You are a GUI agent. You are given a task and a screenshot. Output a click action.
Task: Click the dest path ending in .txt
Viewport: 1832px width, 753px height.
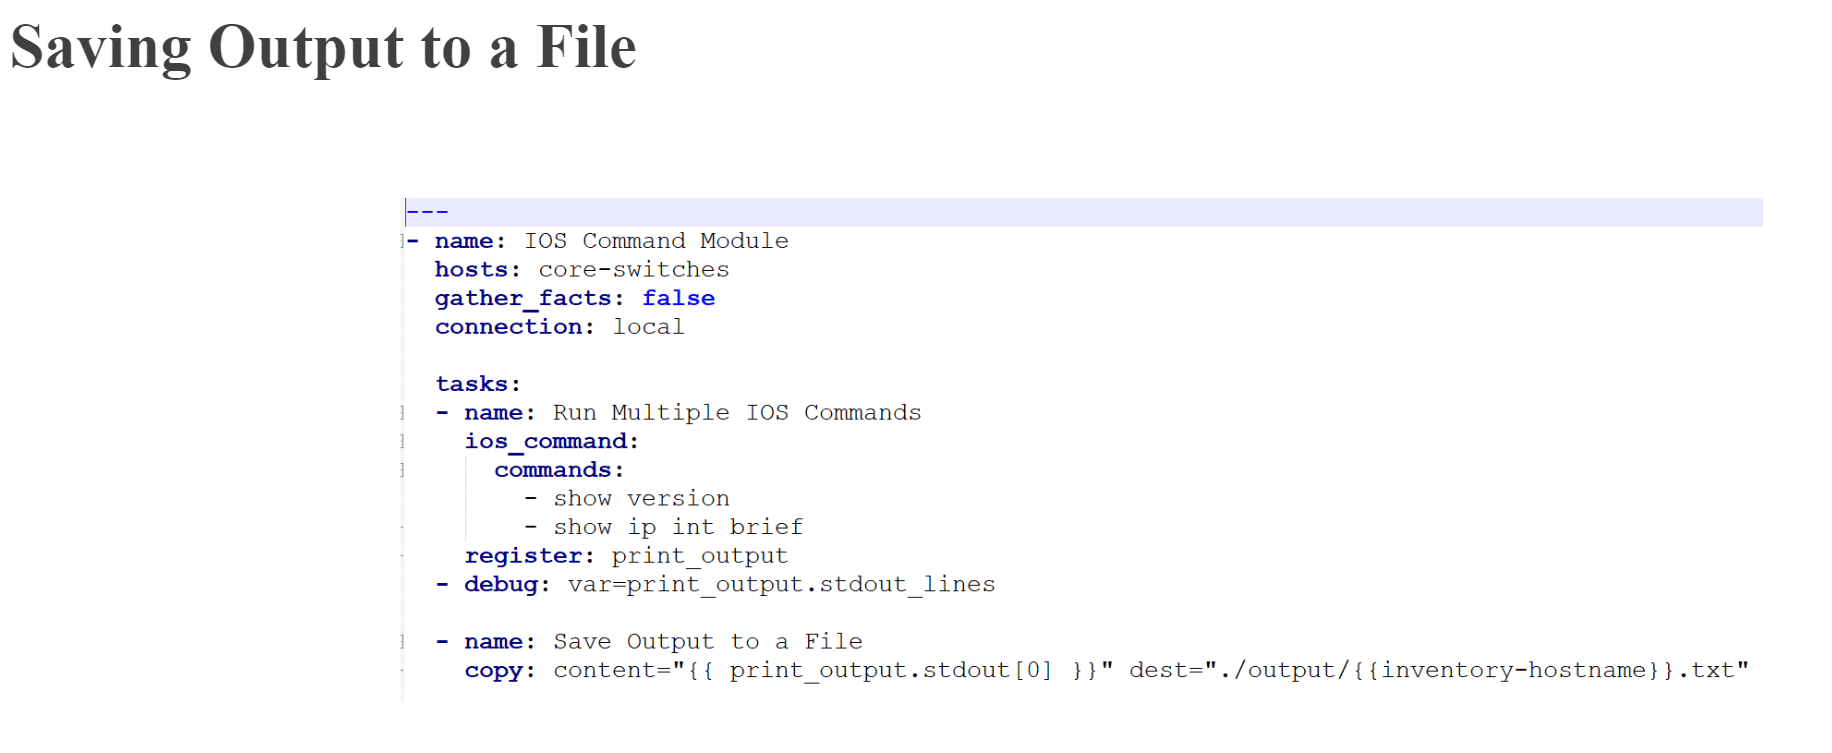coord(1439,670)
